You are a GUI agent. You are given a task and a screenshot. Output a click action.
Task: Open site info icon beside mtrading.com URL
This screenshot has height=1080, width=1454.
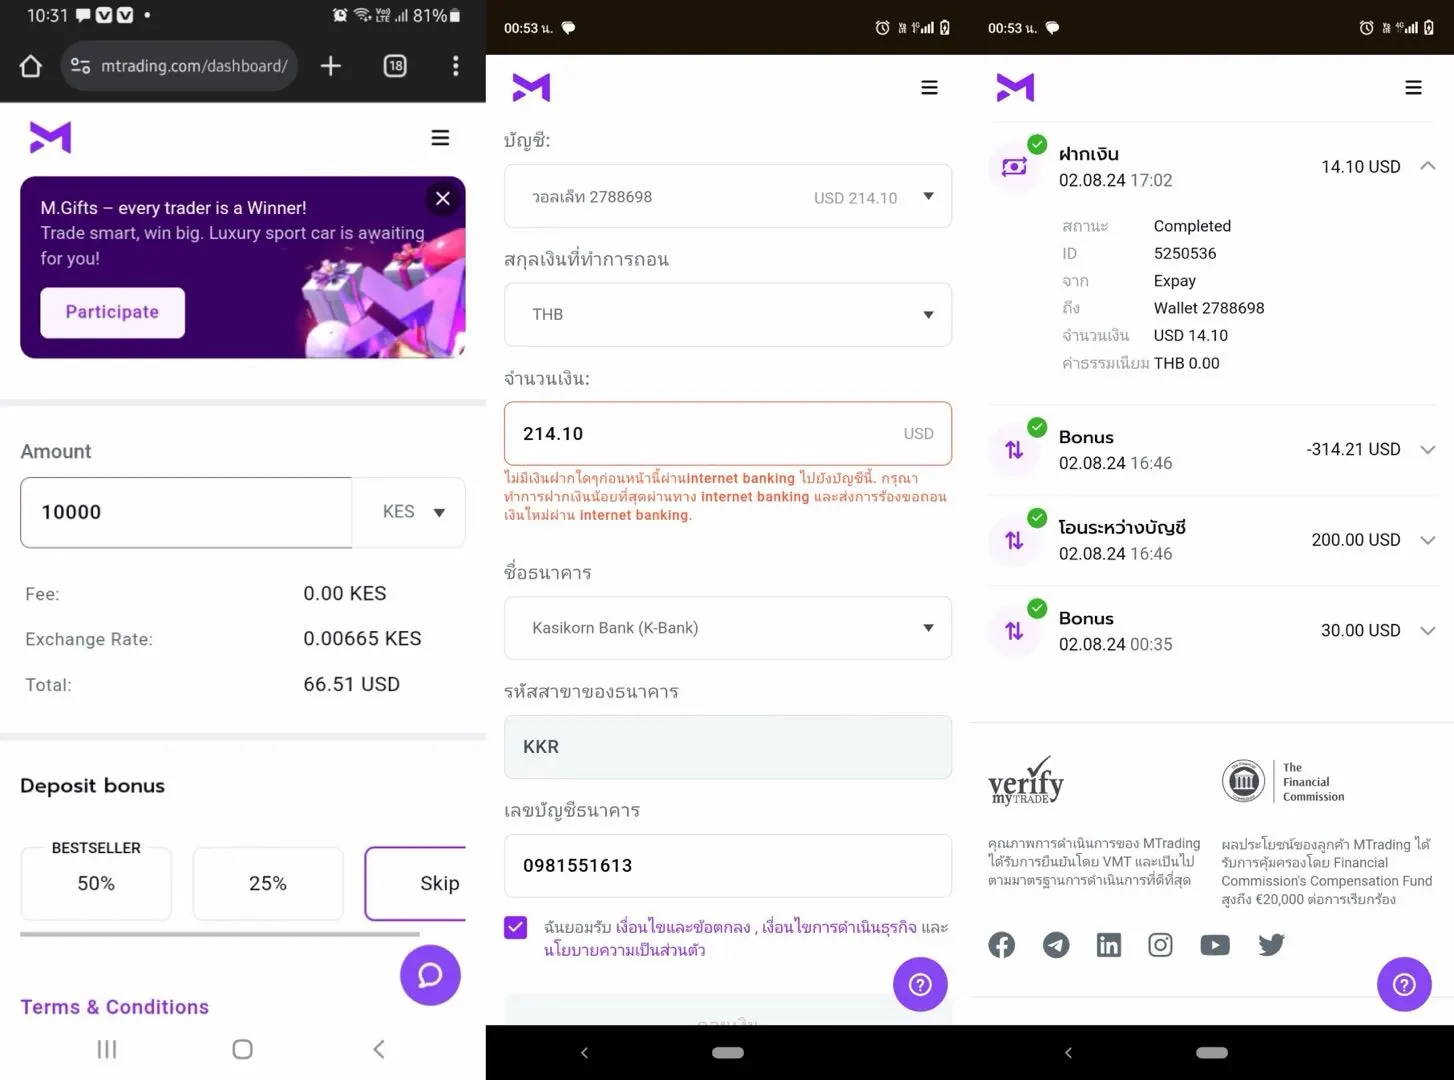[x=80, y=66]
